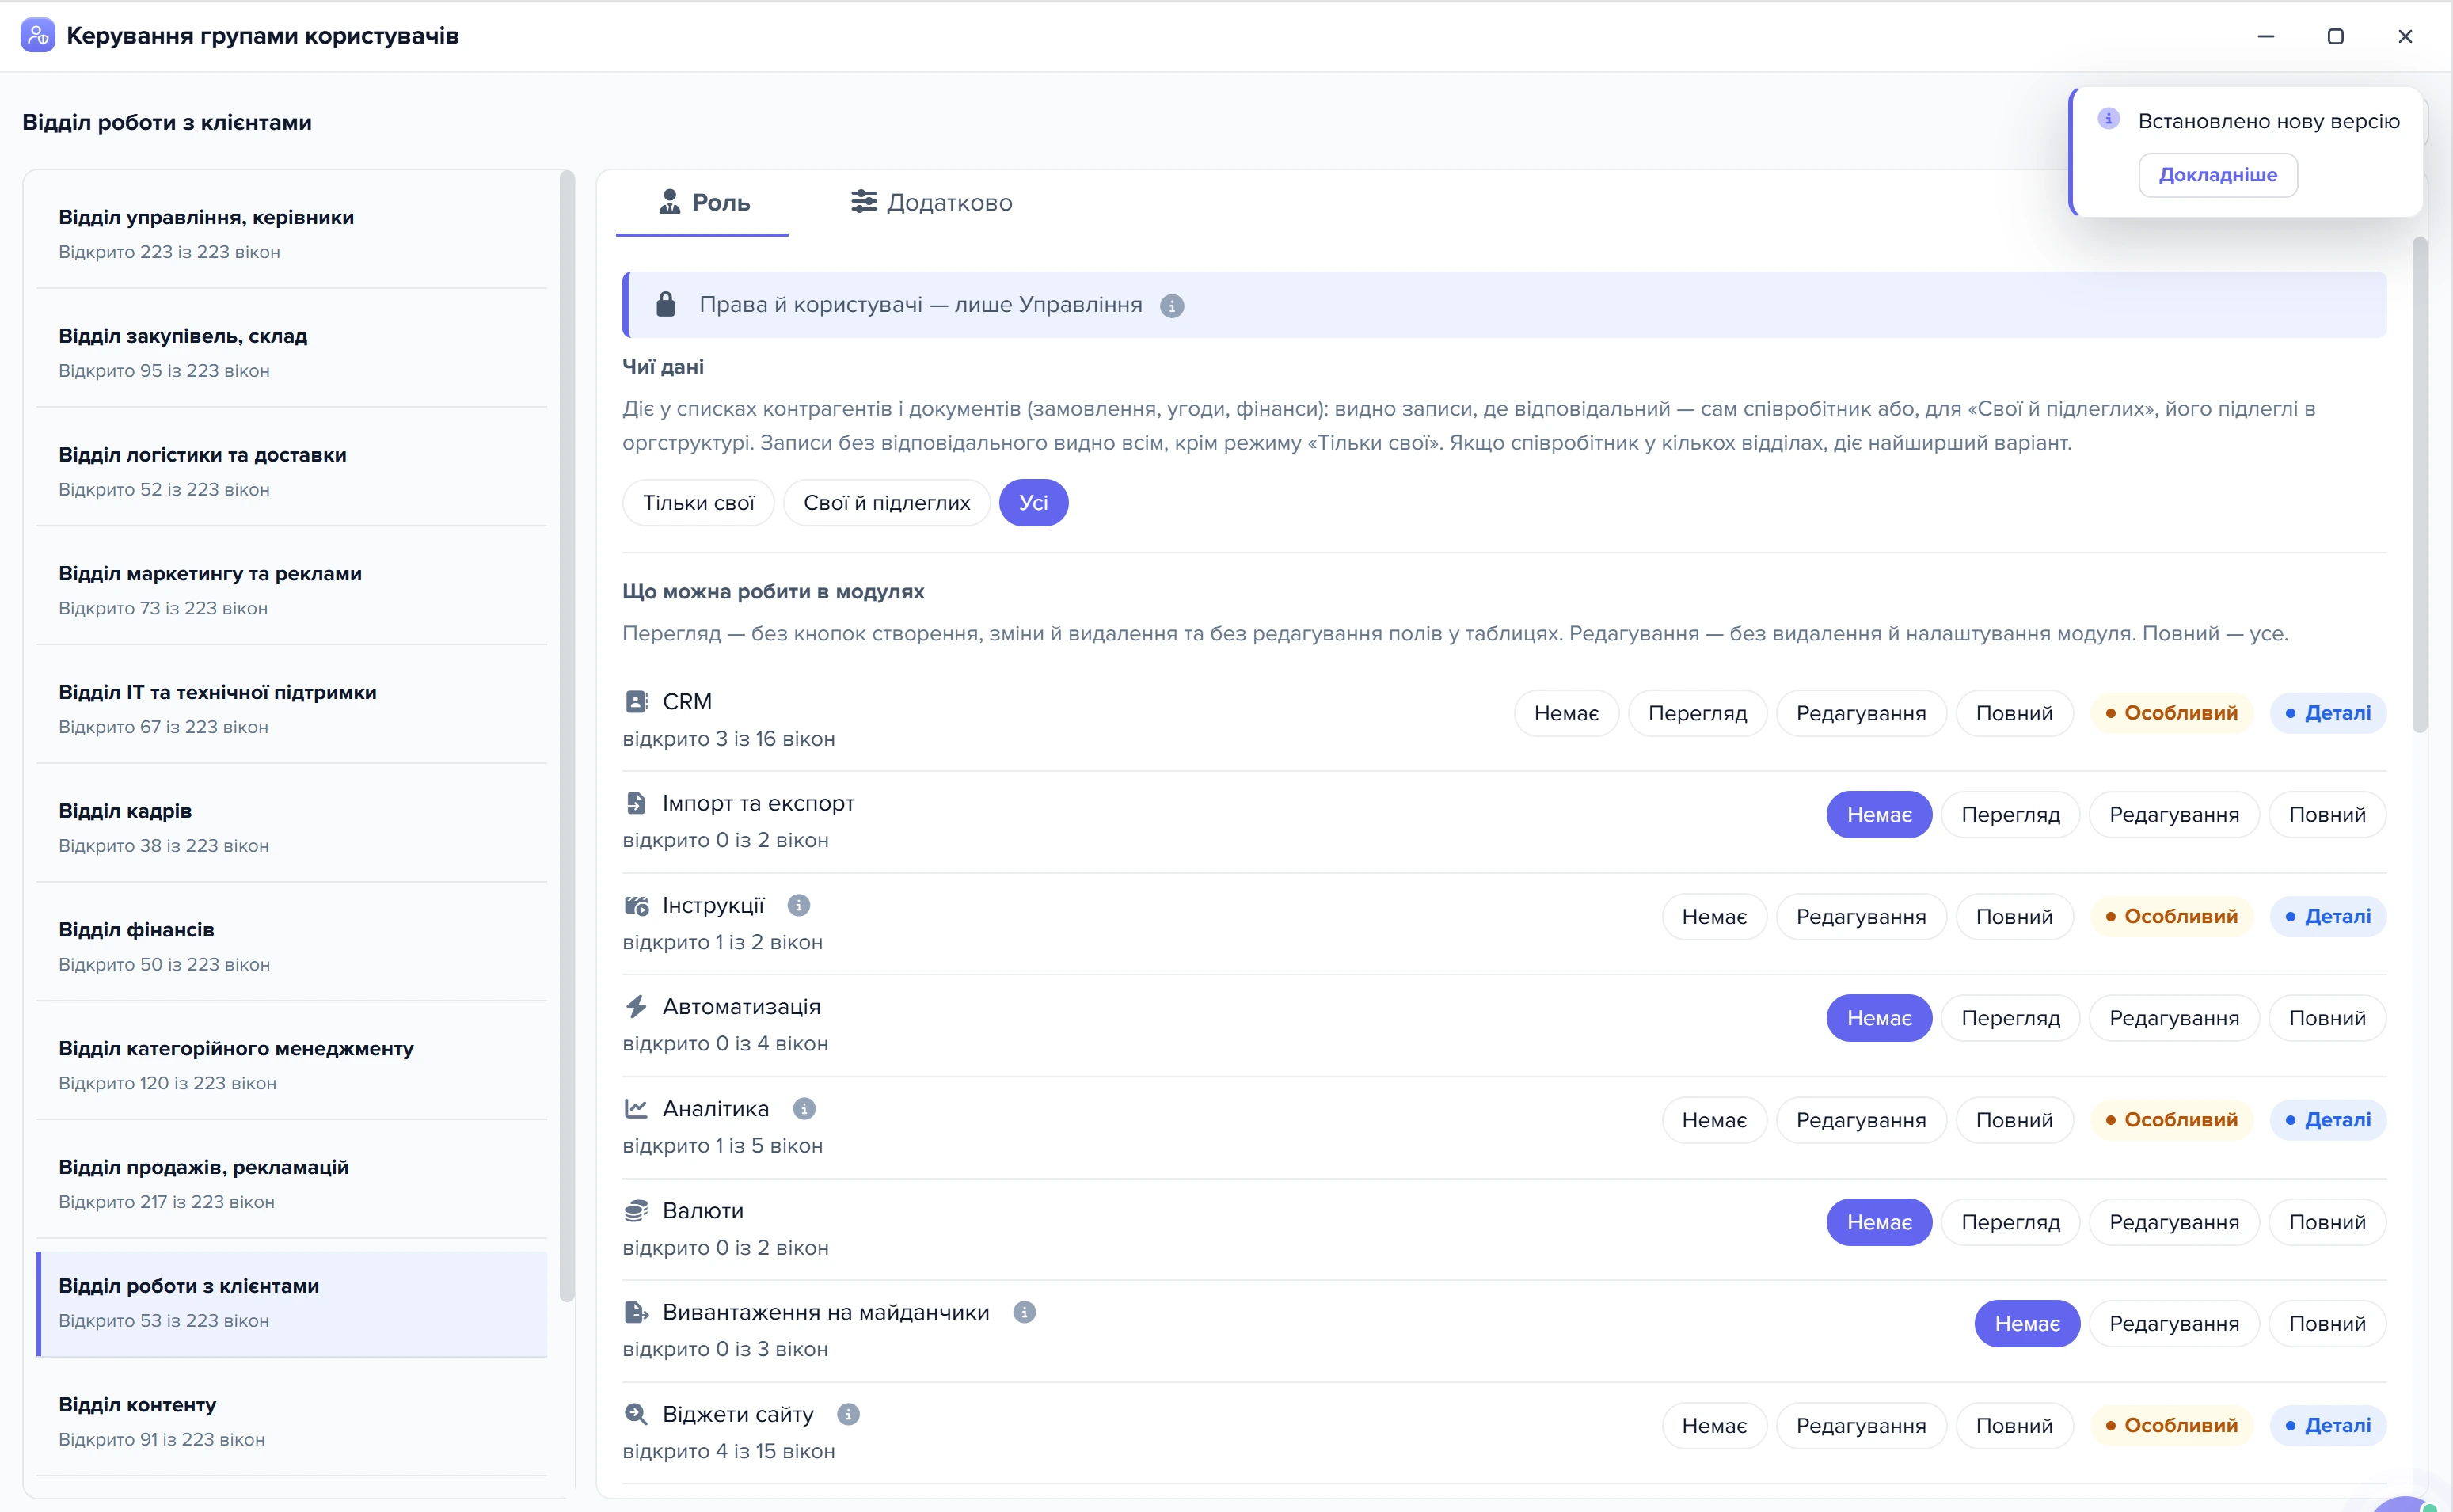Click the info icon next to Інструкції
2453x1512 pixels.
(x=798, y=905)
